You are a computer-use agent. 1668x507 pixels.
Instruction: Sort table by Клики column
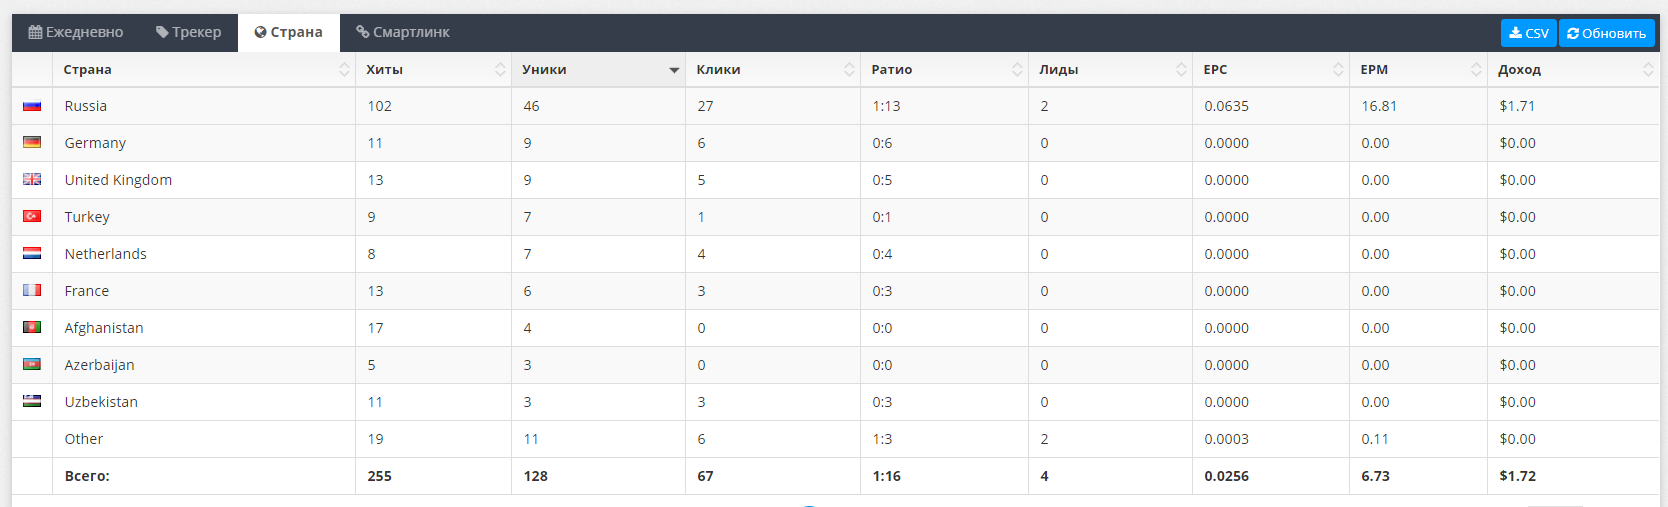[772, 70]
